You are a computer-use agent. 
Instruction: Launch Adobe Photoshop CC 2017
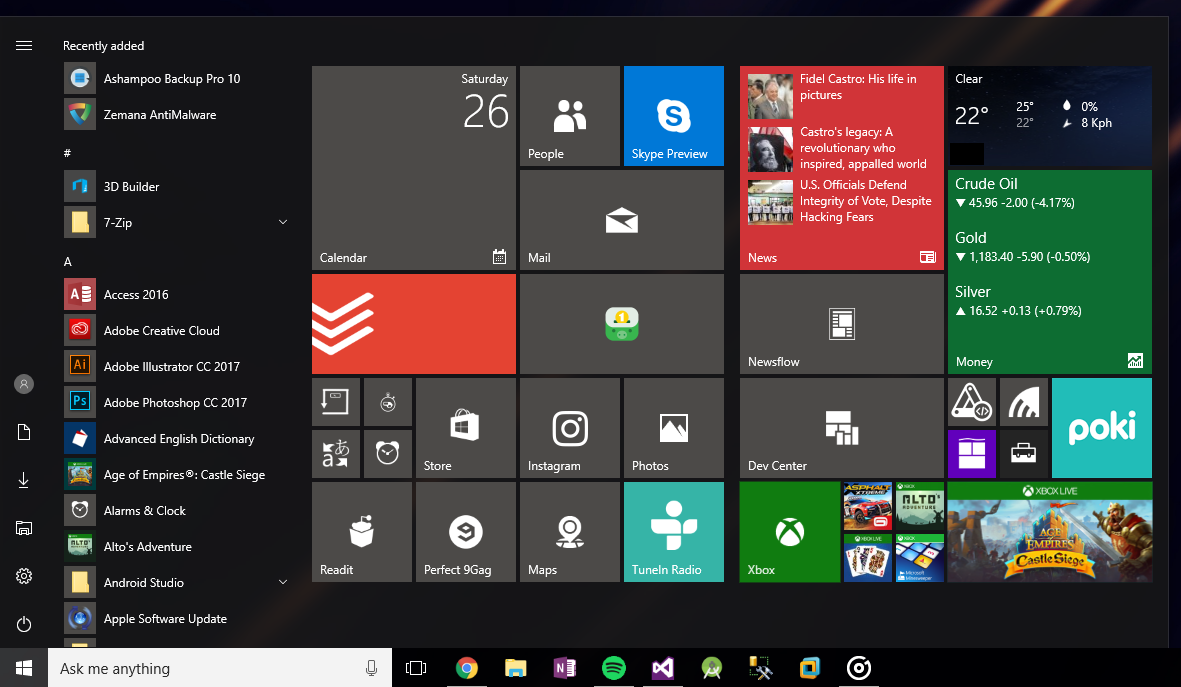pos(175,403)
